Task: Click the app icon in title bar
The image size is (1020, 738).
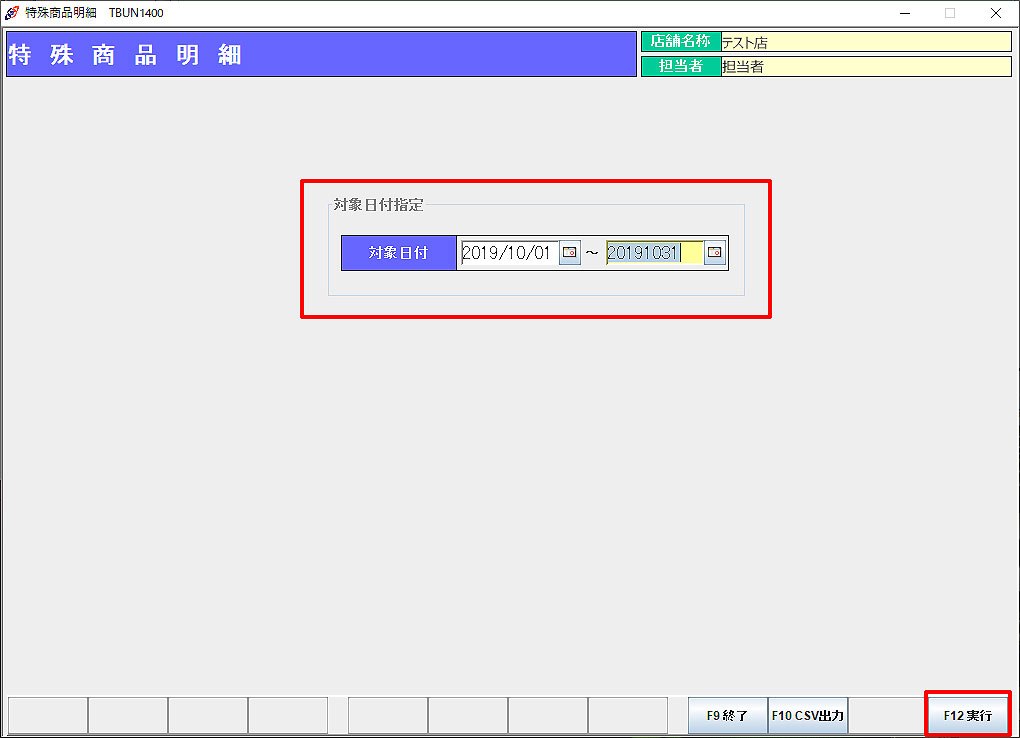Action: point(12,12)
